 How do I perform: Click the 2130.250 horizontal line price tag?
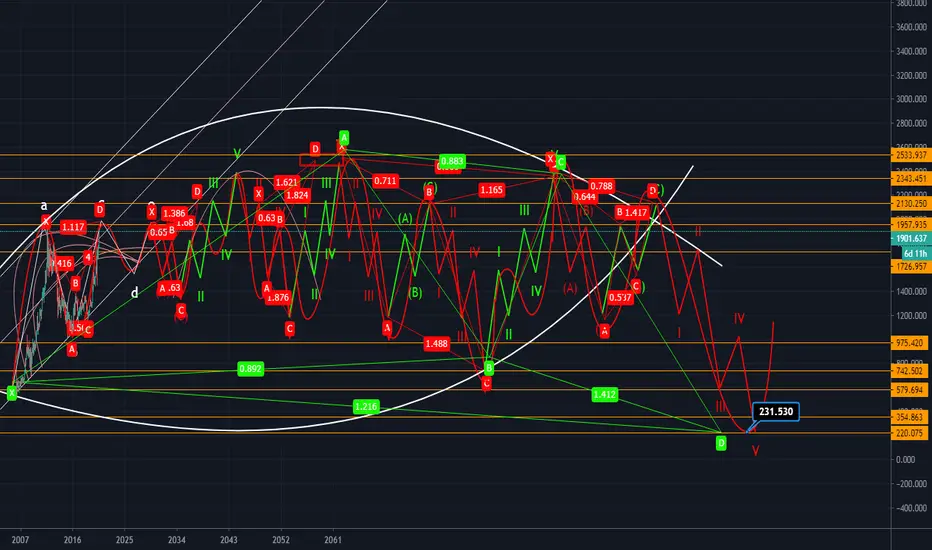tap(911, 203)
